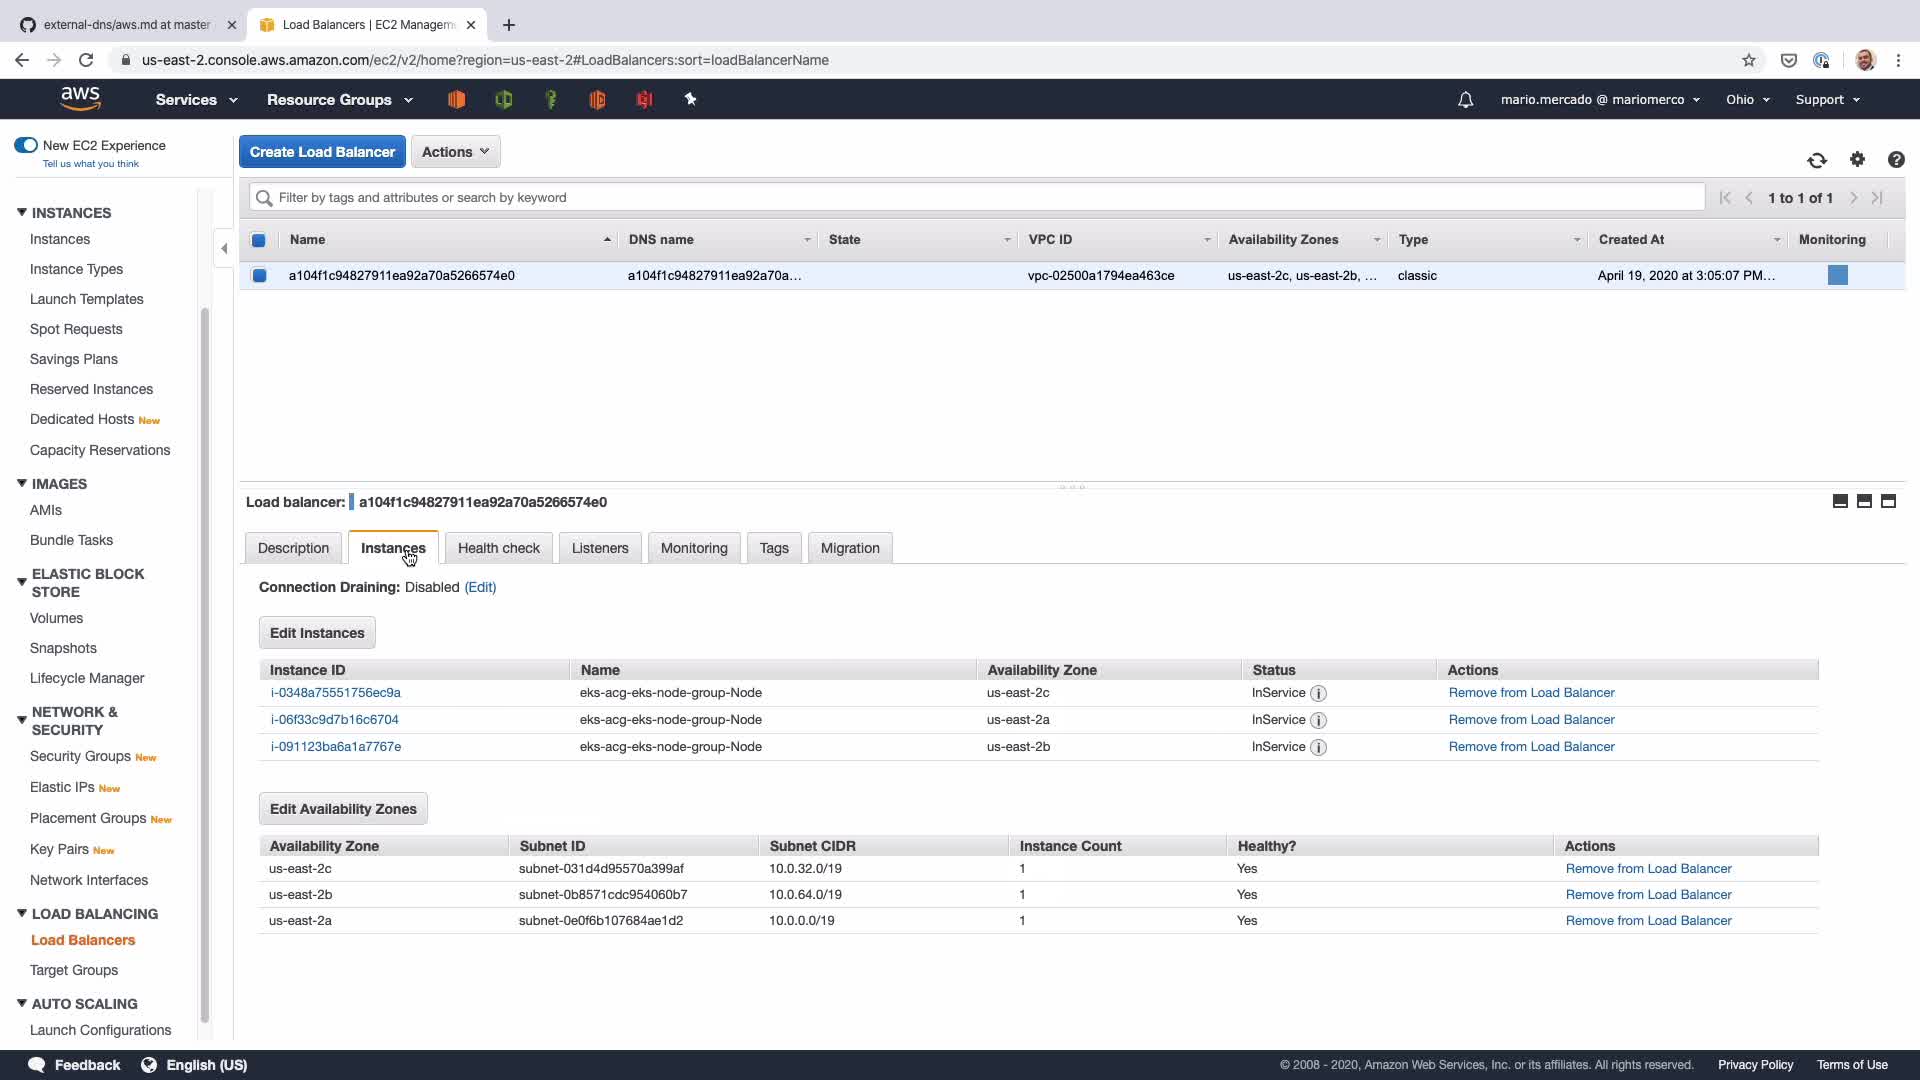The image size is (1920, 1080).
Task: Open the Listeners tab
Action: 600,548
